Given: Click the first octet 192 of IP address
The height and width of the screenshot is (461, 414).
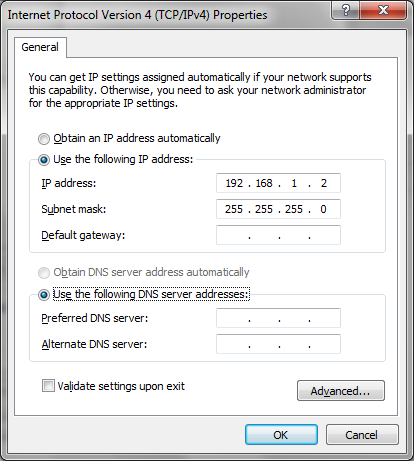Looking at the screenshot, I should point(234,183).
